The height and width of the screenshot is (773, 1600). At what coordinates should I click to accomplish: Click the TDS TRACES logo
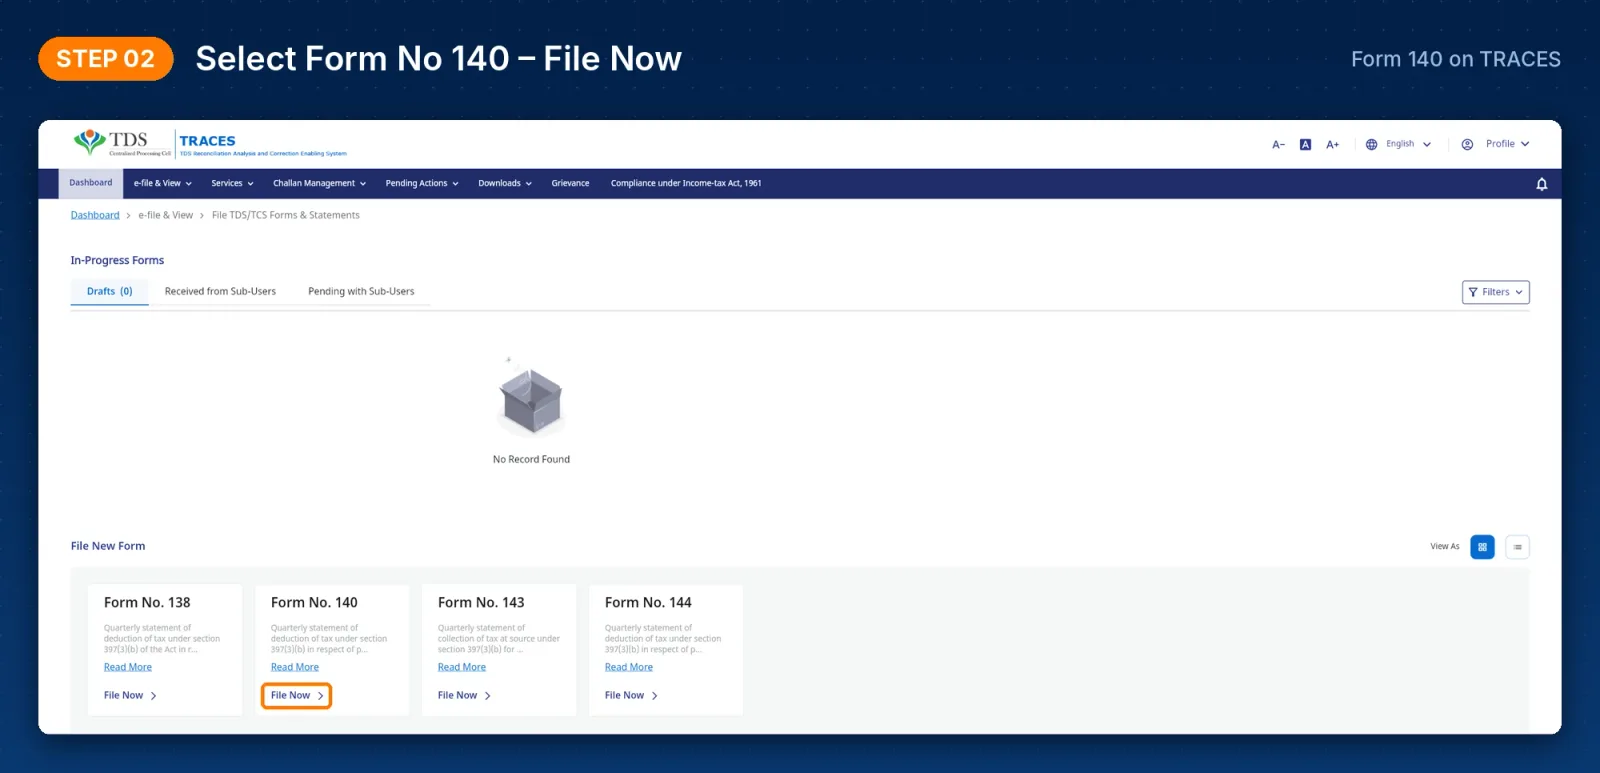pos(210,143)
